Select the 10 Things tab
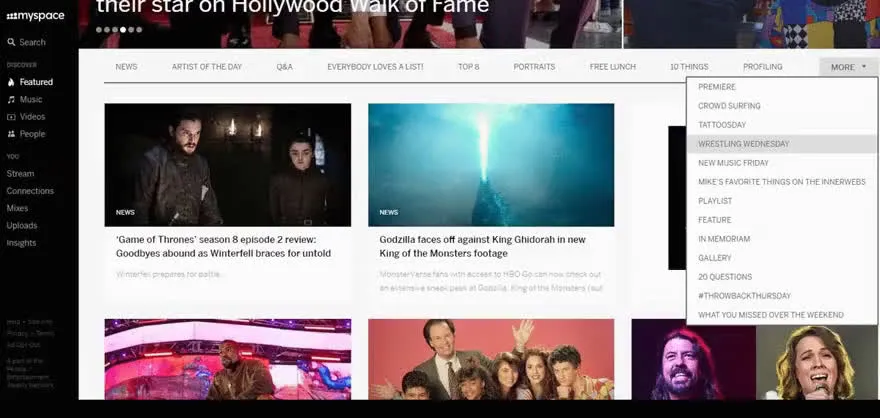 coord(689,67)
